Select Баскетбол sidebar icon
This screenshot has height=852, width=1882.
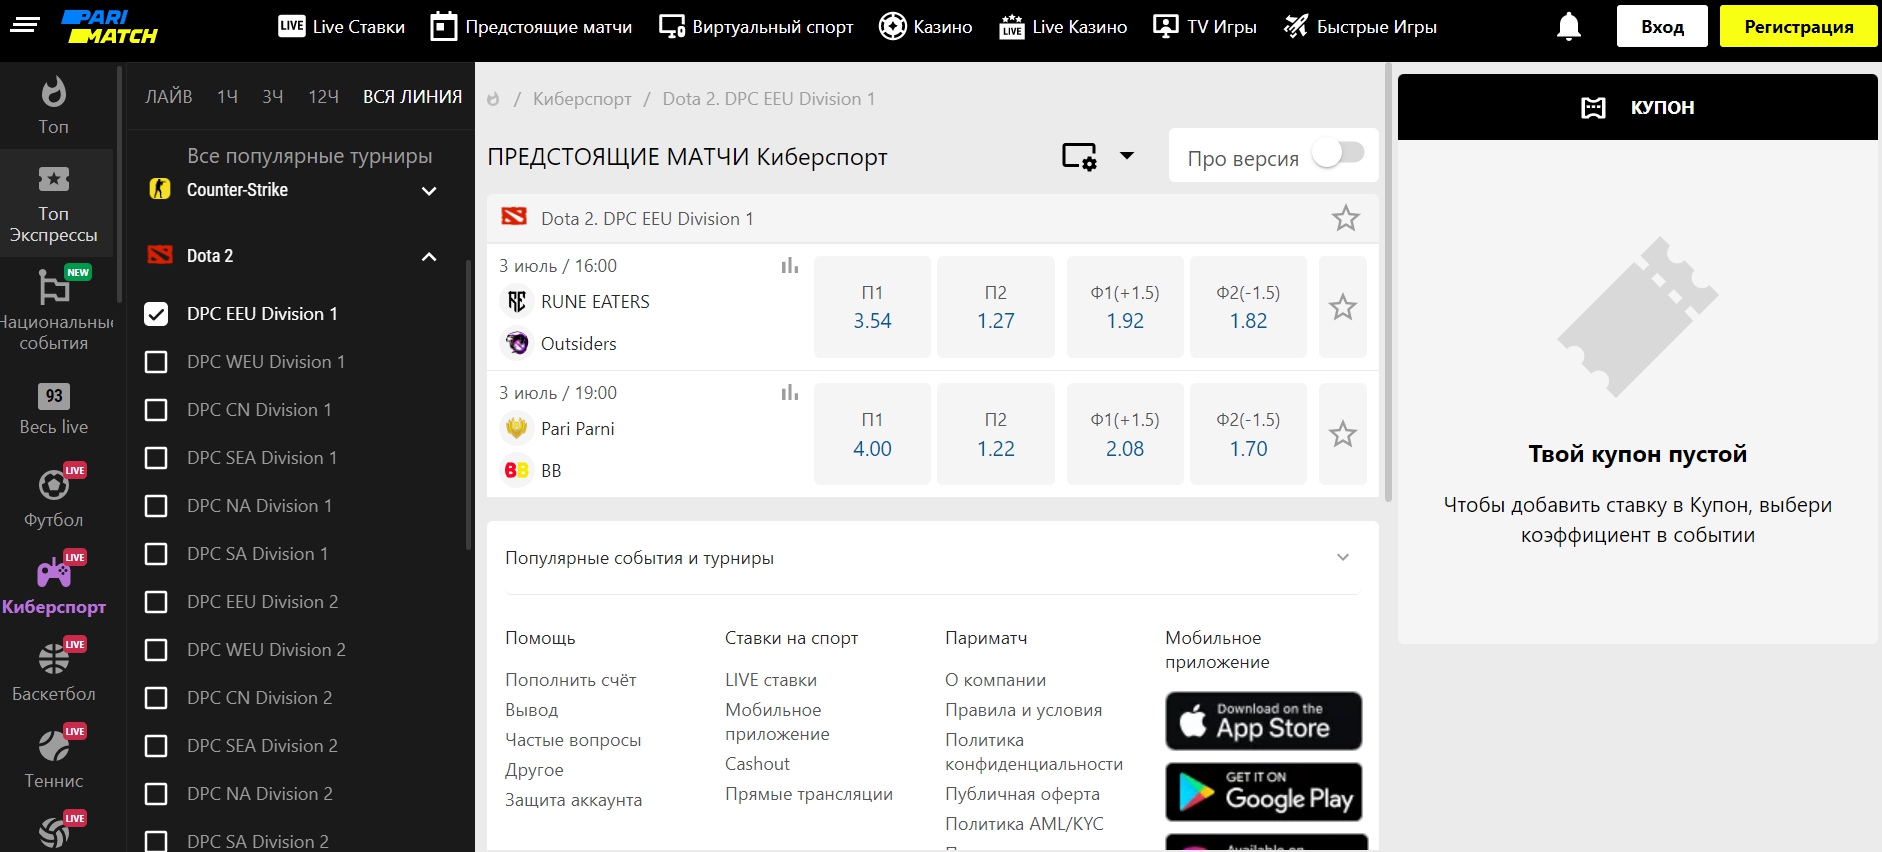click(54, 659)
